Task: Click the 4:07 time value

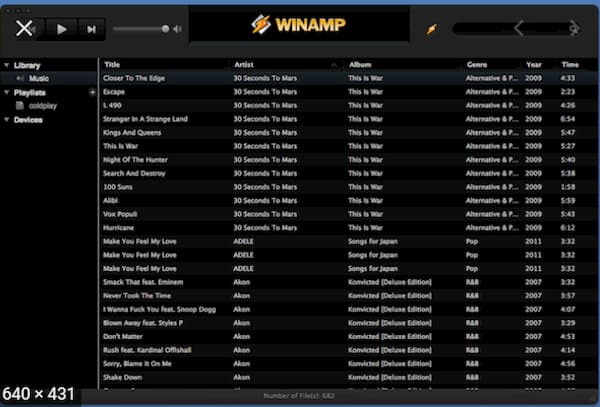Action: click(568, 309)
